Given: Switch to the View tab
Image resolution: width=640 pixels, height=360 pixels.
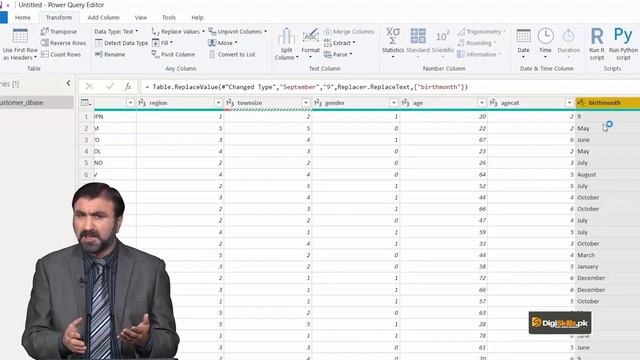Looking at the screenshot, I should click(x=141, y=18).
